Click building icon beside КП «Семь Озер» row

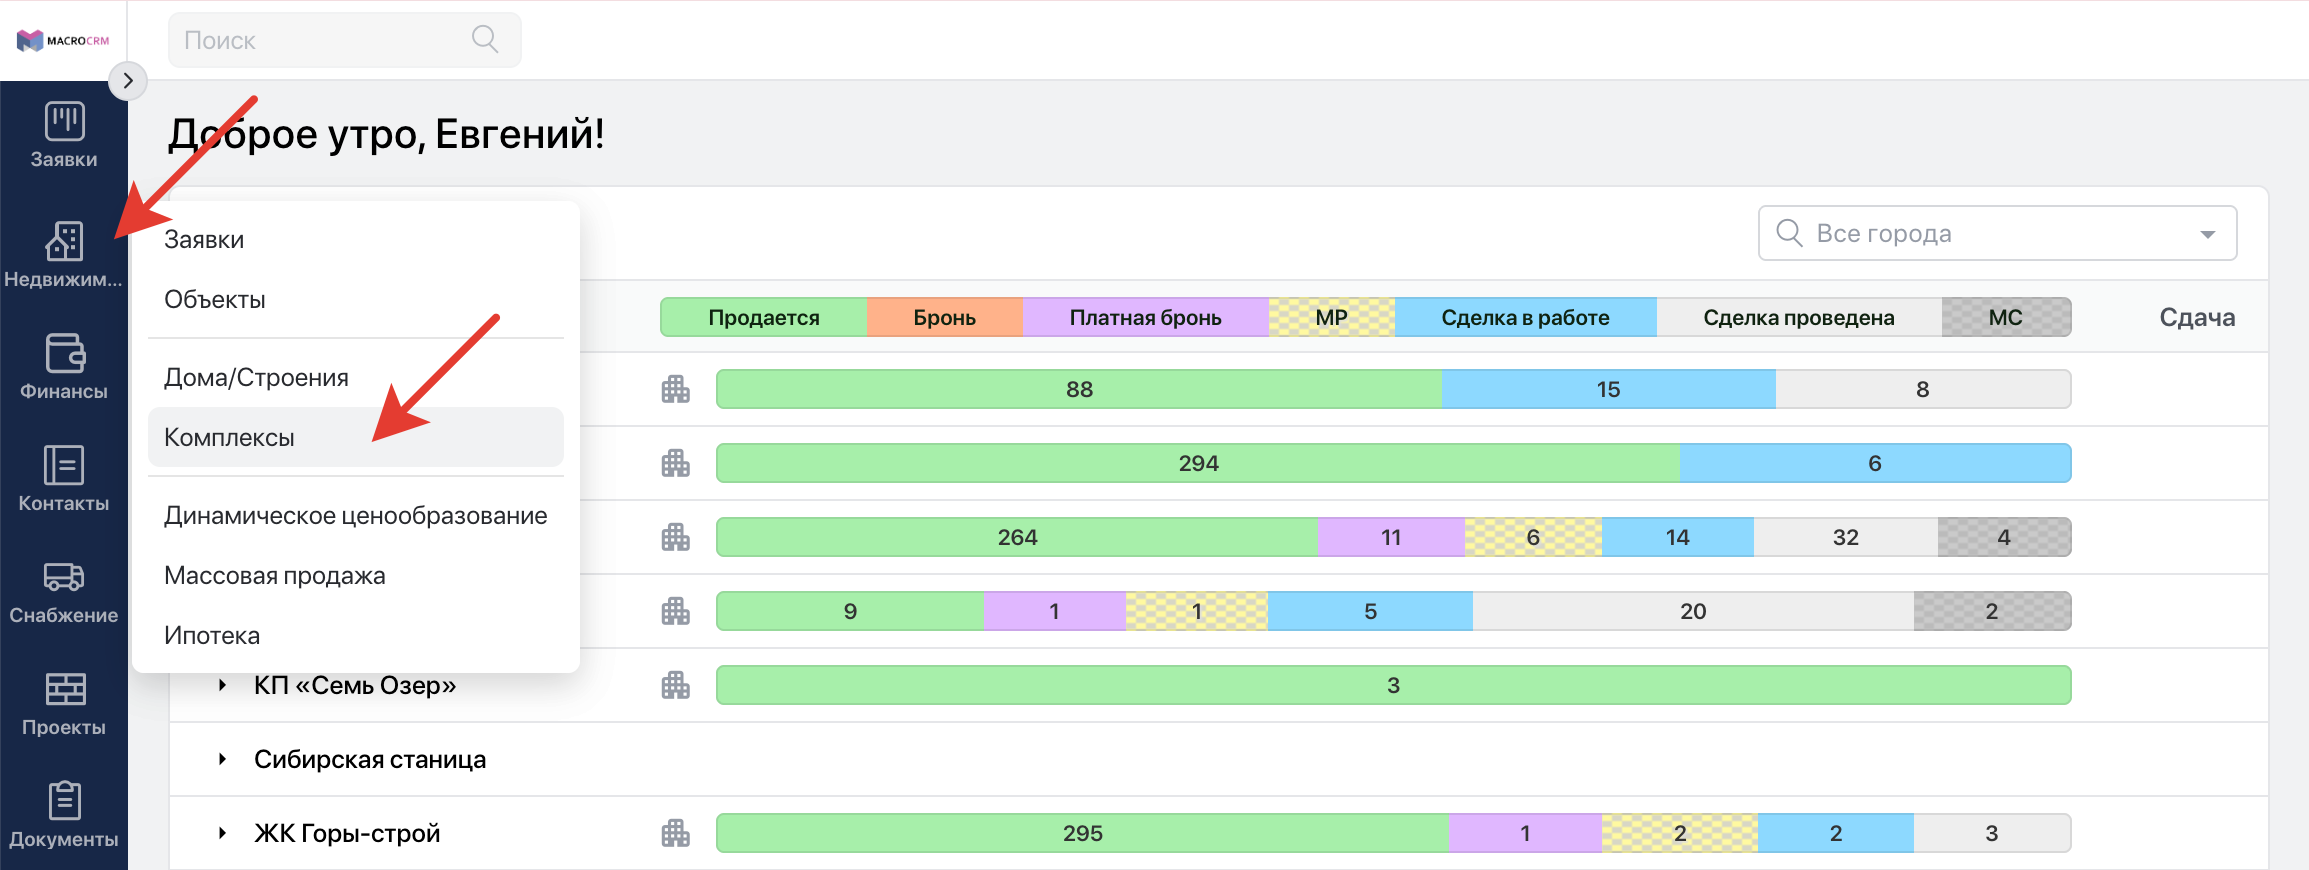tap(676, 685)
